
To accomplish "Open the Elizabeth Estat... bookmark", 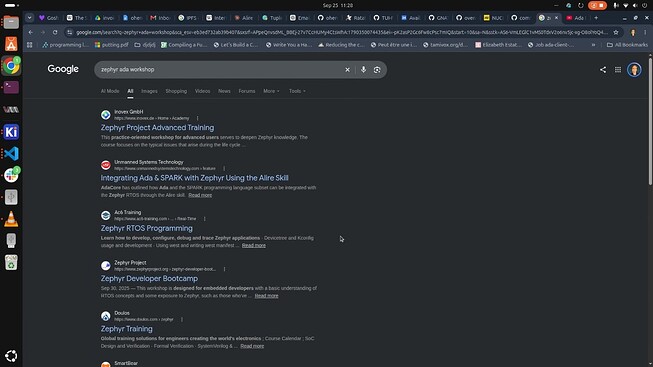I will click(498, 45).
